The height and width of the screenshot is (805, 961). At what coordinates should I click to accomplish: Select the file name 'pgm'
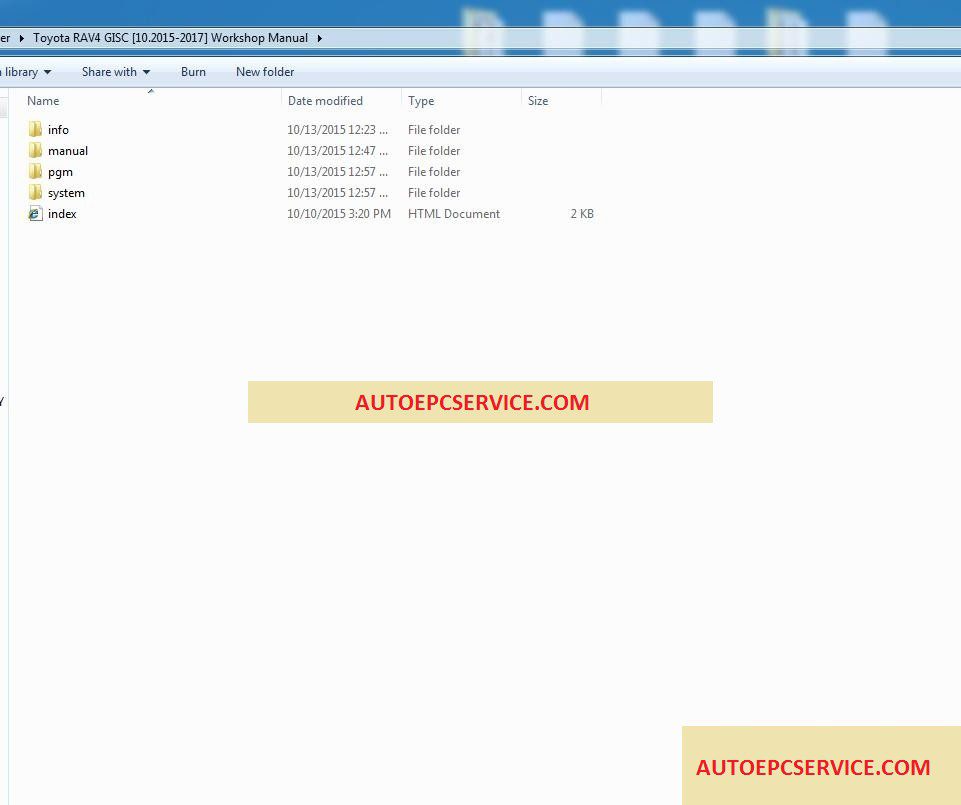coord(60,172)
